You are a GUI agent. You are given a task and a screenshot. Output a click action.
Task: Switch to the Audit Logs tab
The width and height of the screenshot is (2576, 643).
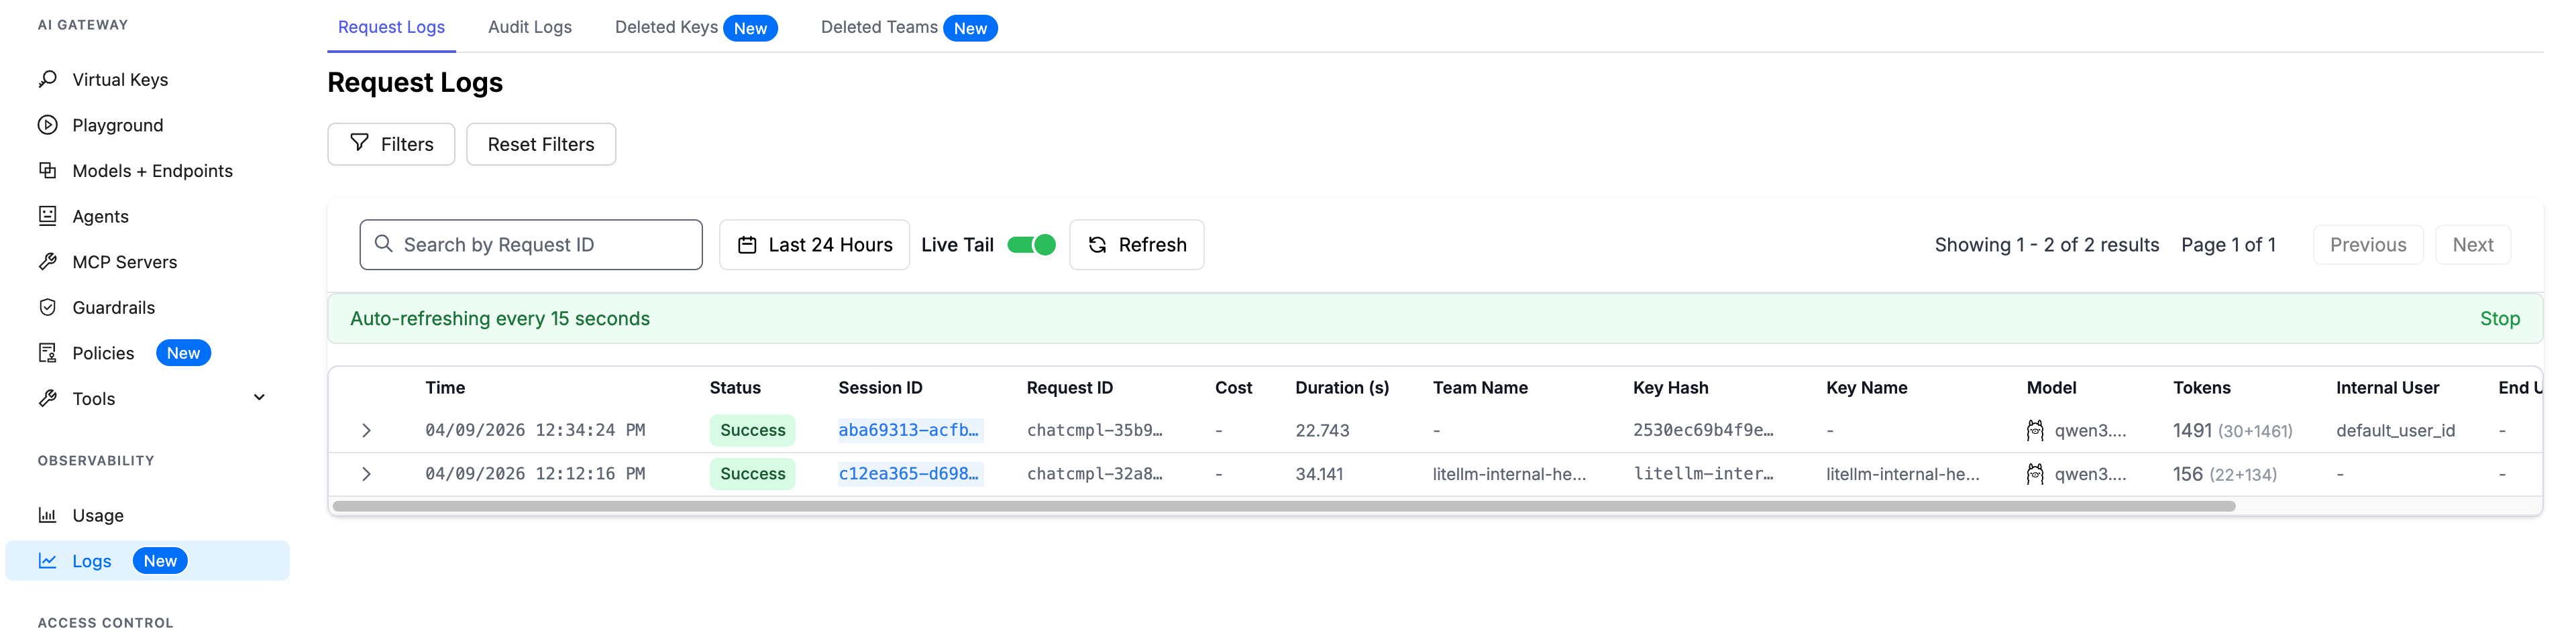click(x=529, y=27)
